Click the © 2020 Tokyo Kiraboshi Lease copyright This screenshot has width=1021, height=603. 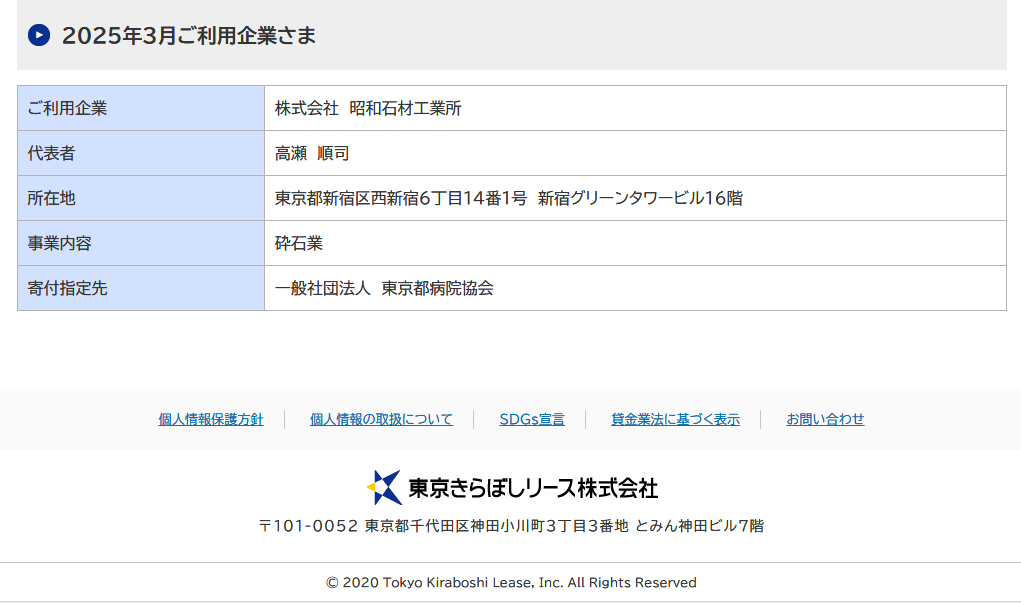pos(511,582)
